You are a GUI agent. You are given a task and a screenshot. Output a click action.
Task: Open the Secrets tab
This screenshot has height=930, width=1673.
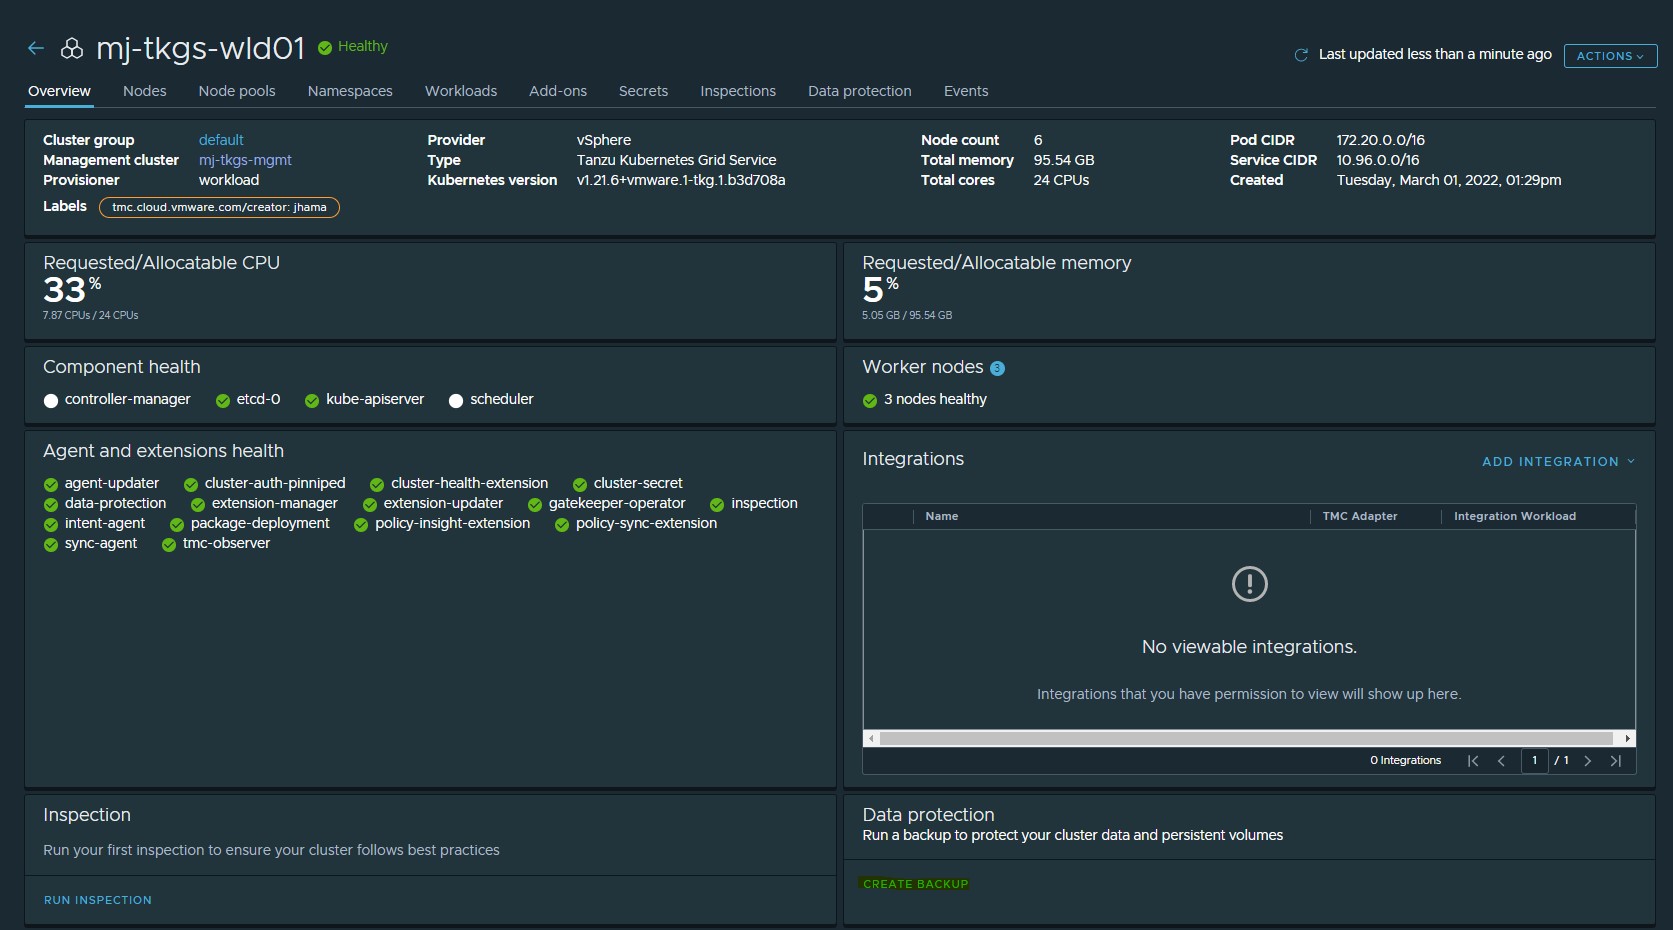(643, 91)
